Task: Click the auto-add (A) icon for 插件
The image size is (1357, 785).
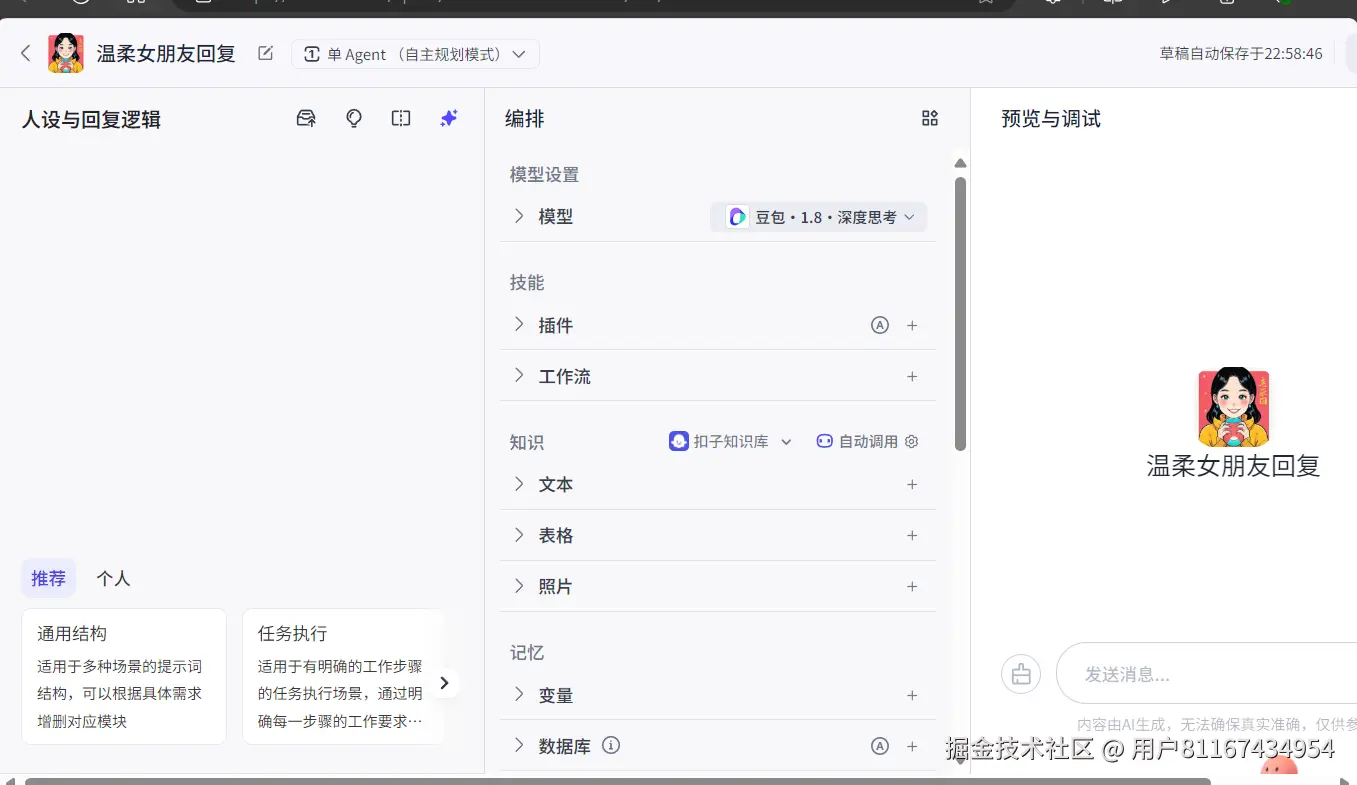Action: (x=880, y=325)
